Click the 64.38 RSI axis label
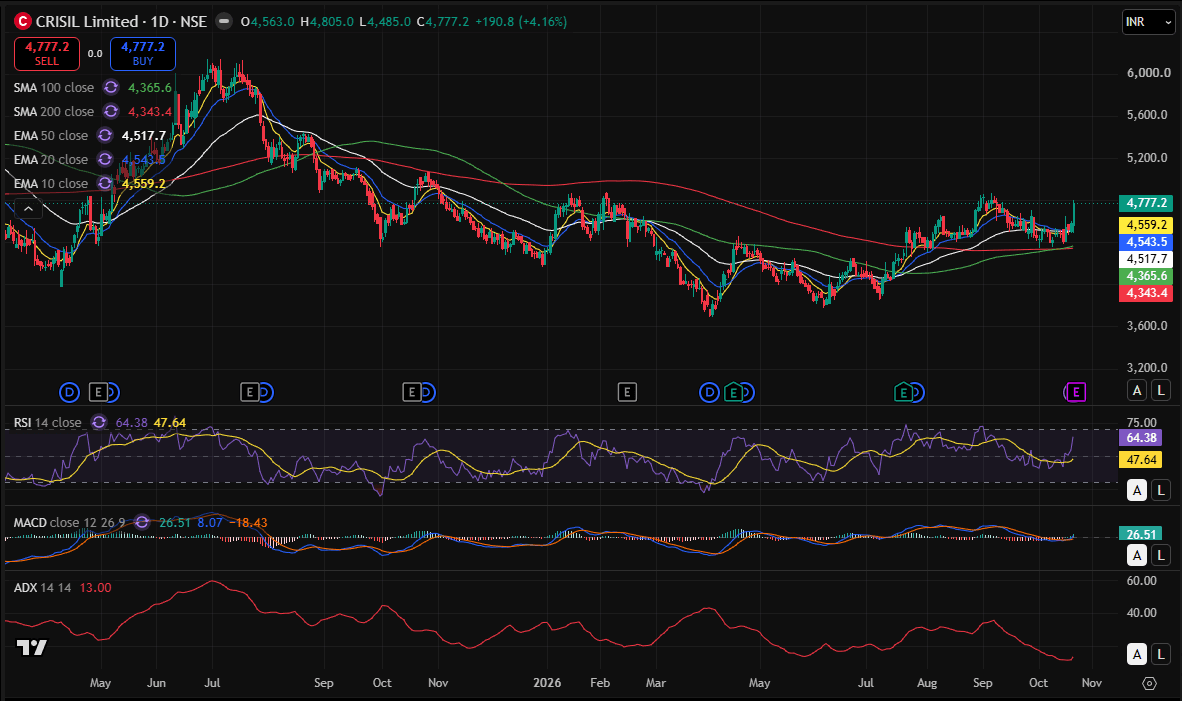Image resolution: width=1182 pixels, height=701 pixels. click(1141, 438)
